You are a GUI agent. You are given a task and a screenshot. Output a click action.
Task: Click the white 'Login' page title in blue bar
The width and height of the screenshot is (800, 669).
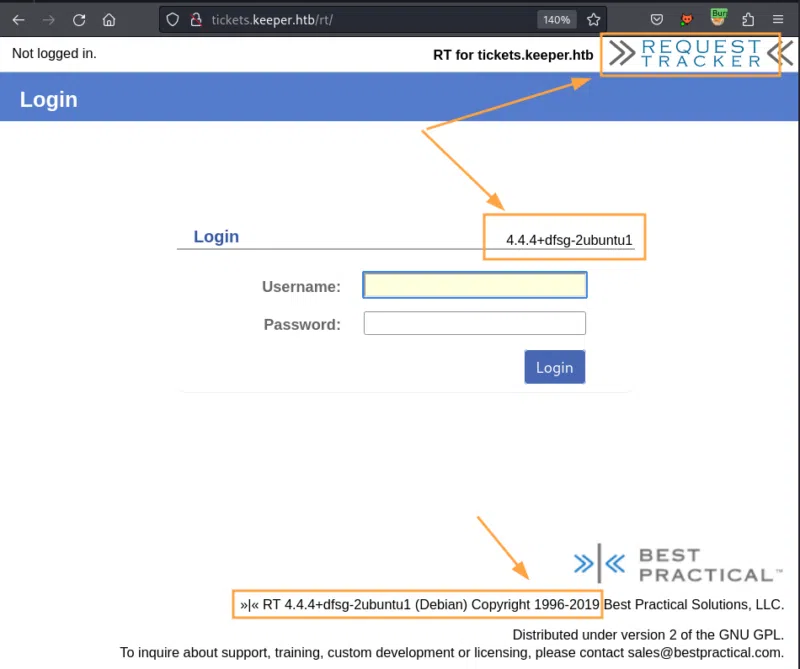[x=48, y=99]
